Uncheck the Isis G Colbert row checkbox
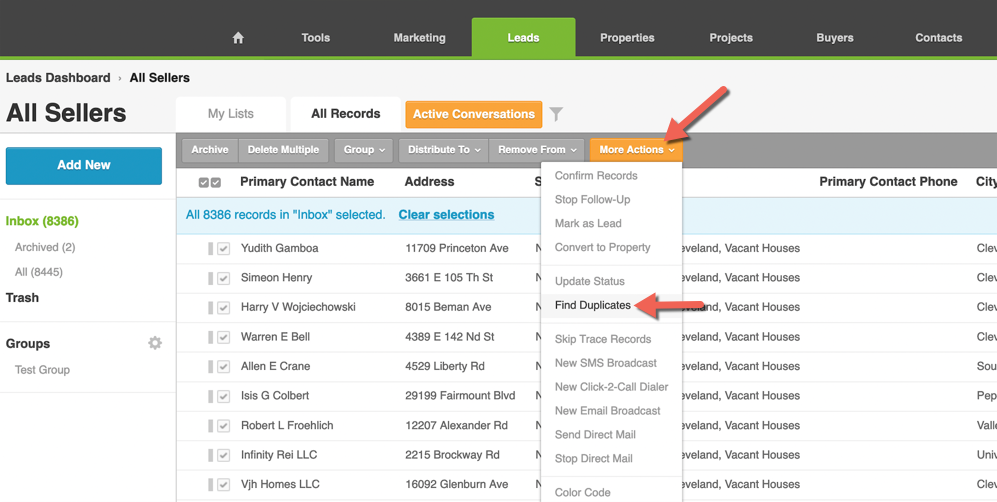The width and height of the screenshot is (997, 502). pyautogui.click(x=223, y=396)
